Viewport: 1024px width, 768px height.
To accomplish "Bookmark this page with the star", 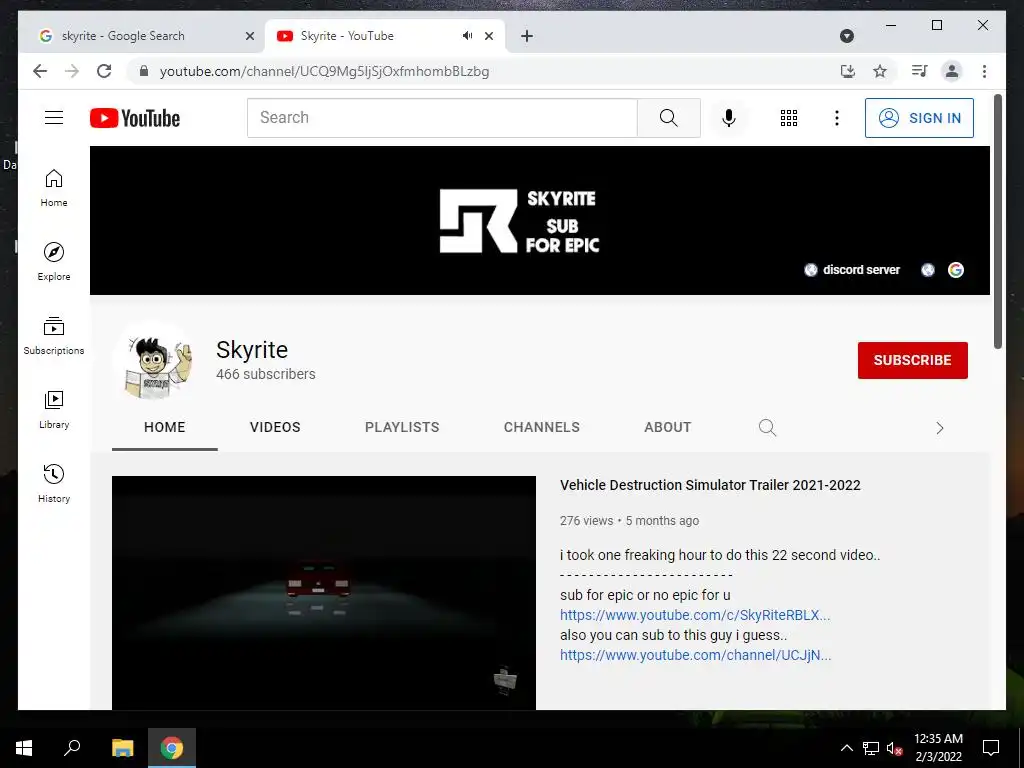I will coord(880,71).
